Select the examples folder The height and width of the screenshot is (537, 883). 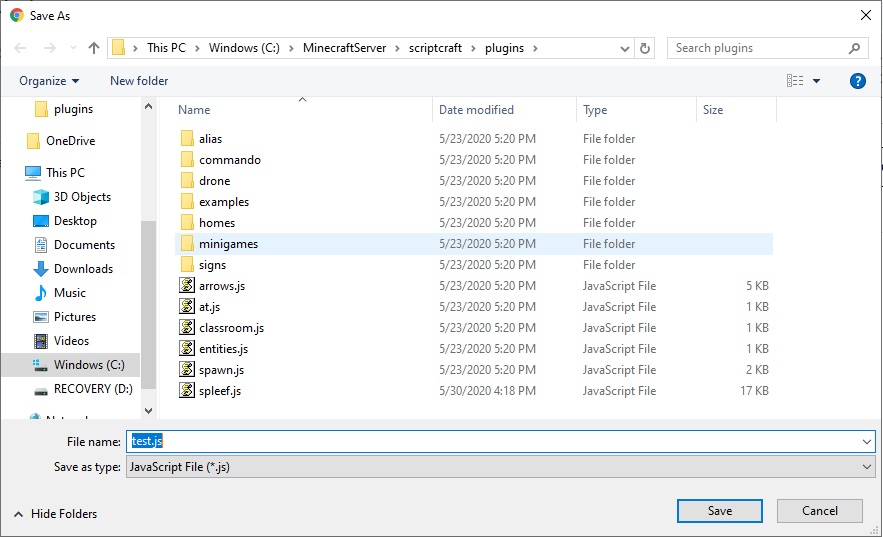[x=224, y=202]
